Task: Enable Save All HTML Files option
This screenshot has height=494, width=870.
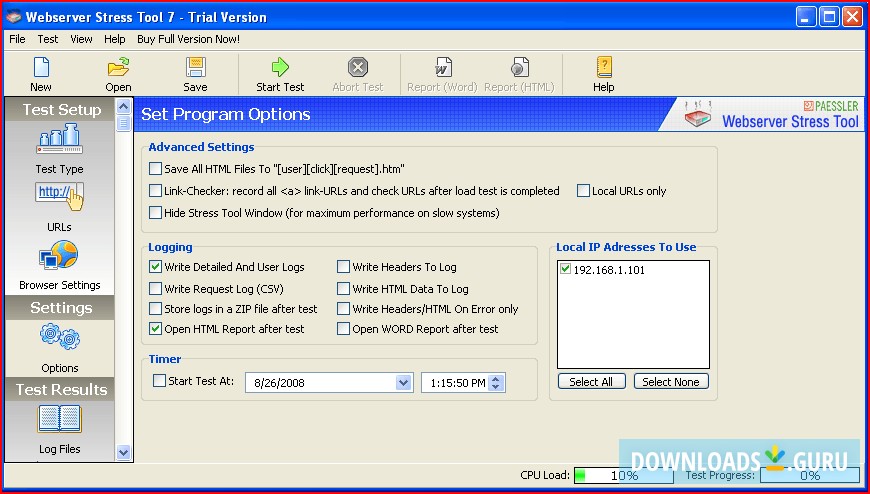Action: pyautogui.click(x=155, y=169)
